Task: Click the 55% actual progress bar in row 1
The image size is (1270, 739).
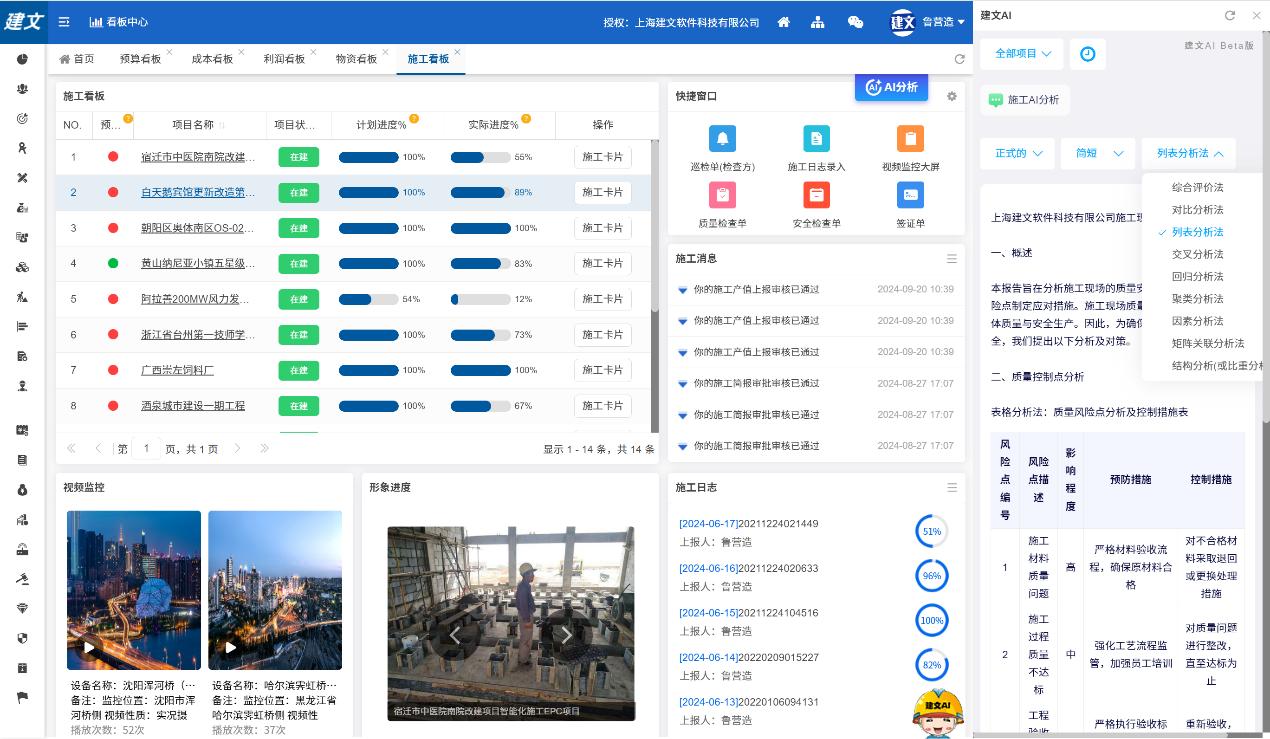Action: pyautogui.click(x=481, y=157)
